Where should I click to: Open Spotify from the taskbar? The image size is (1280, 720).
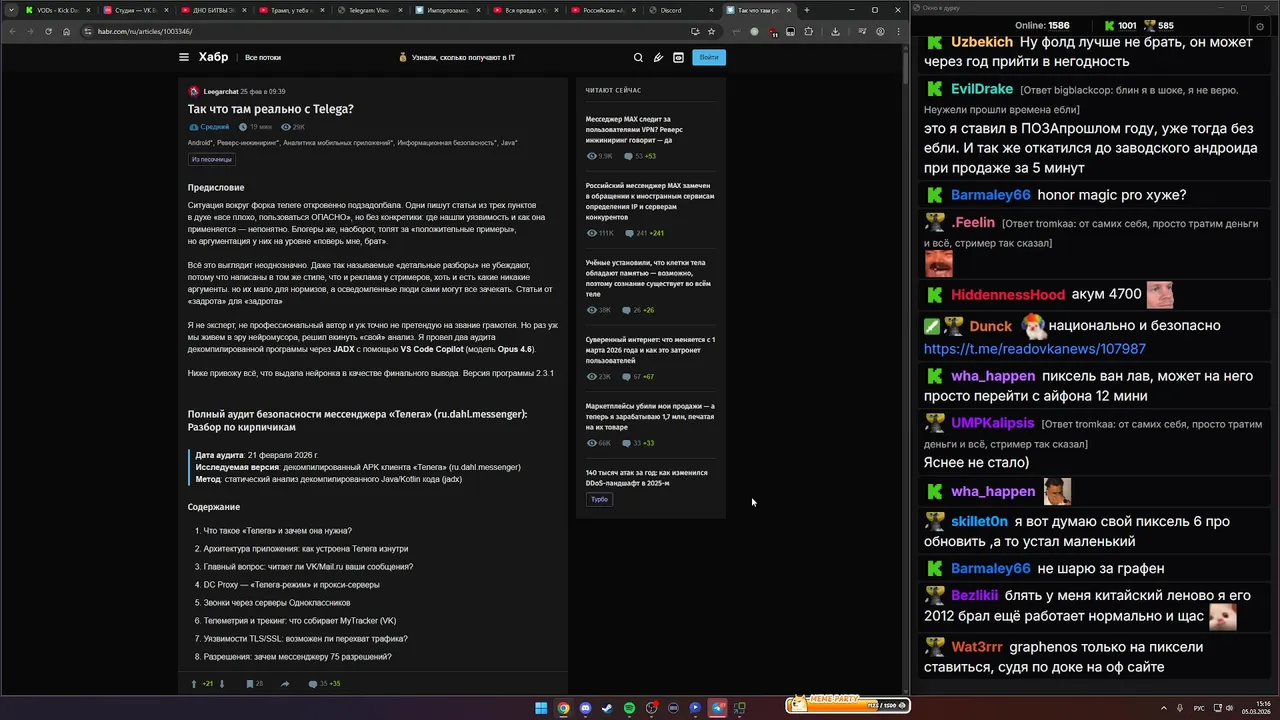tap(629, 708)
